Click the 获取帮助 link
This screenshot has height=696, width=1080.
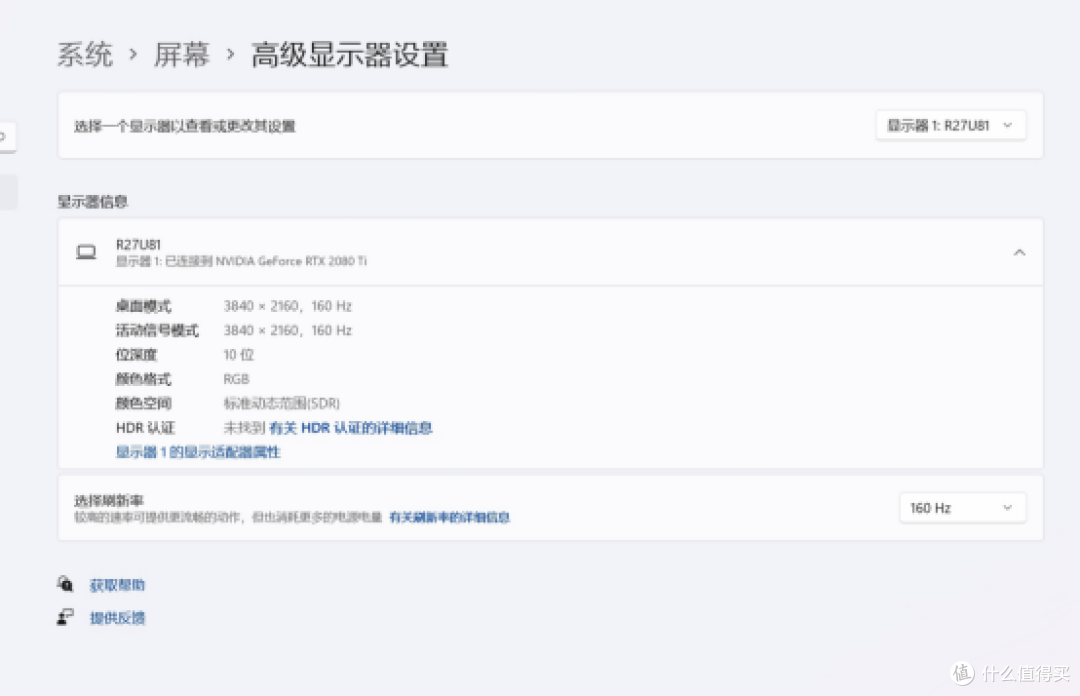(117, 585)
